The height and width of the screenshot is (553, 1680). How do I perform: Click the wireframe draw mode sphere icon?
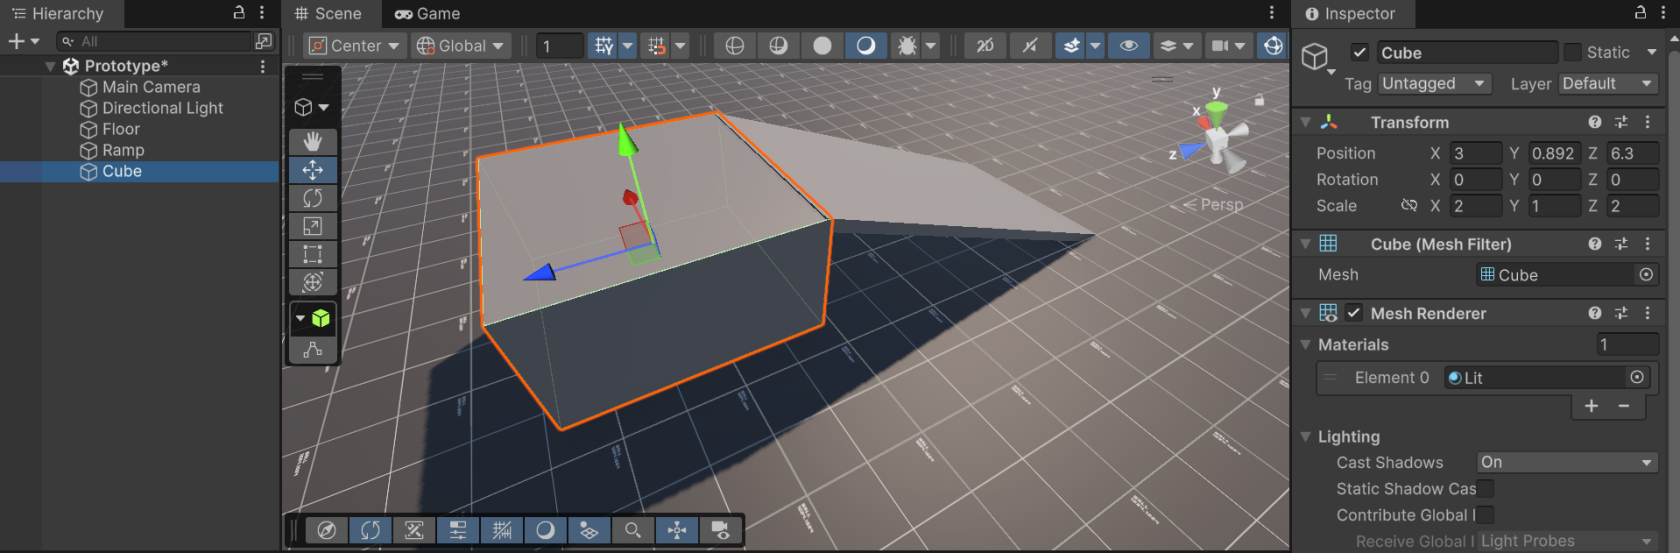pyautogui.click(x=735, y=46)
